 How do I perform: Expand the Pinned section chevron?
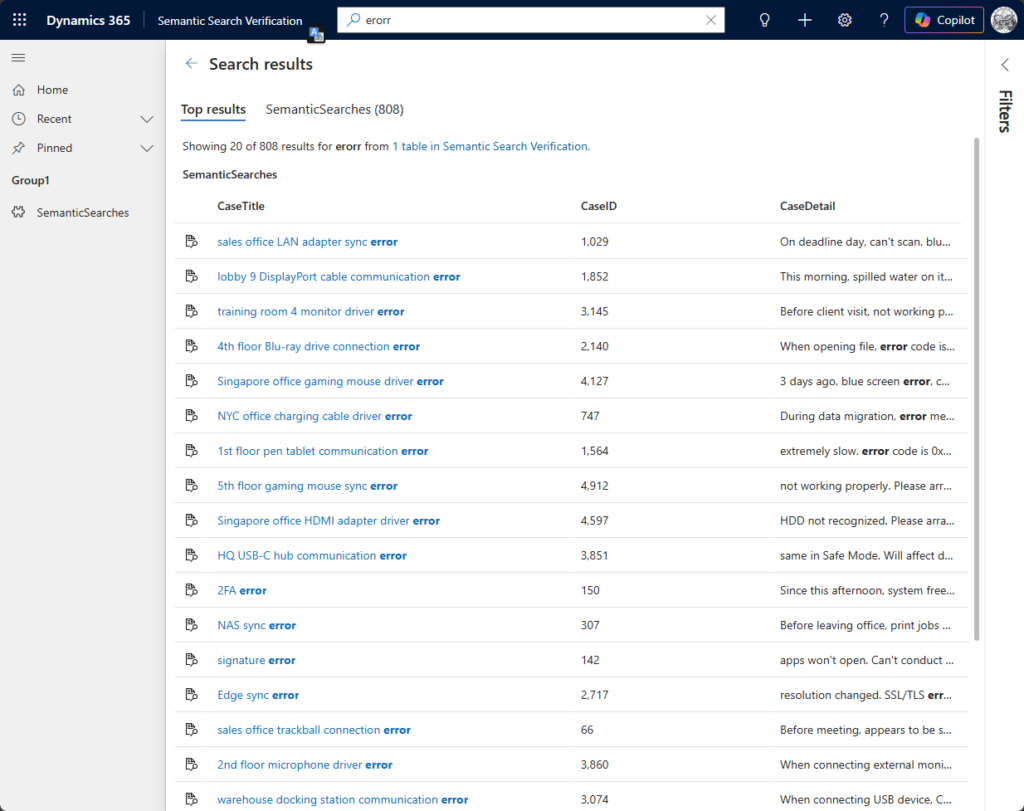[147, 148]
